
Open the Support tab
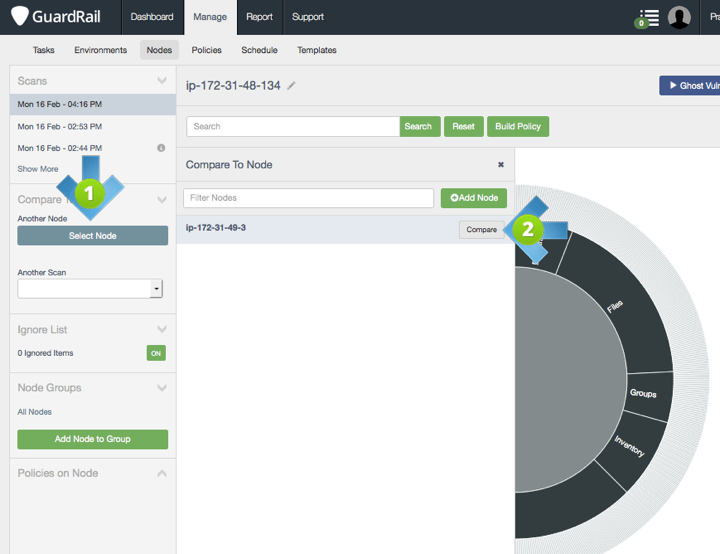[x=308, y=17]
